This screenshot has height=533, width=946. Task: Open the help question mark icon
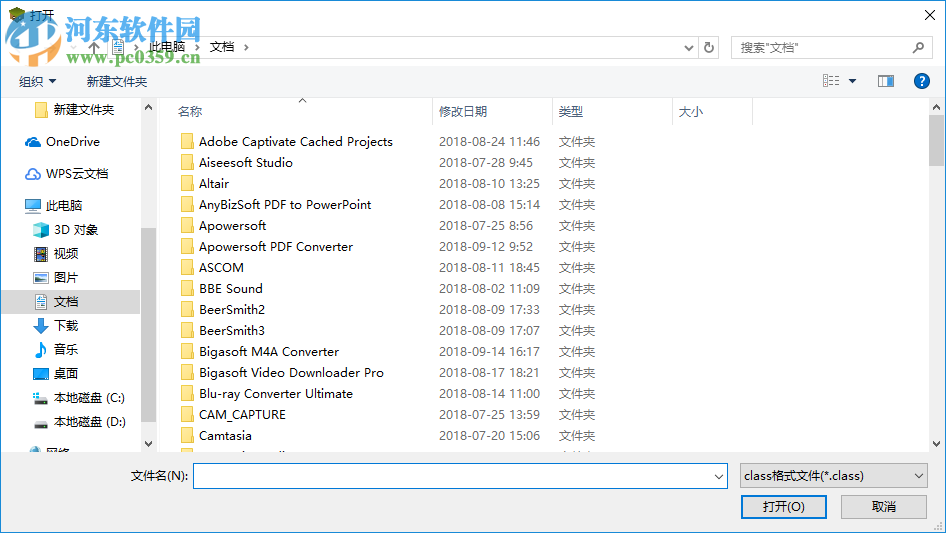point(921,81)
